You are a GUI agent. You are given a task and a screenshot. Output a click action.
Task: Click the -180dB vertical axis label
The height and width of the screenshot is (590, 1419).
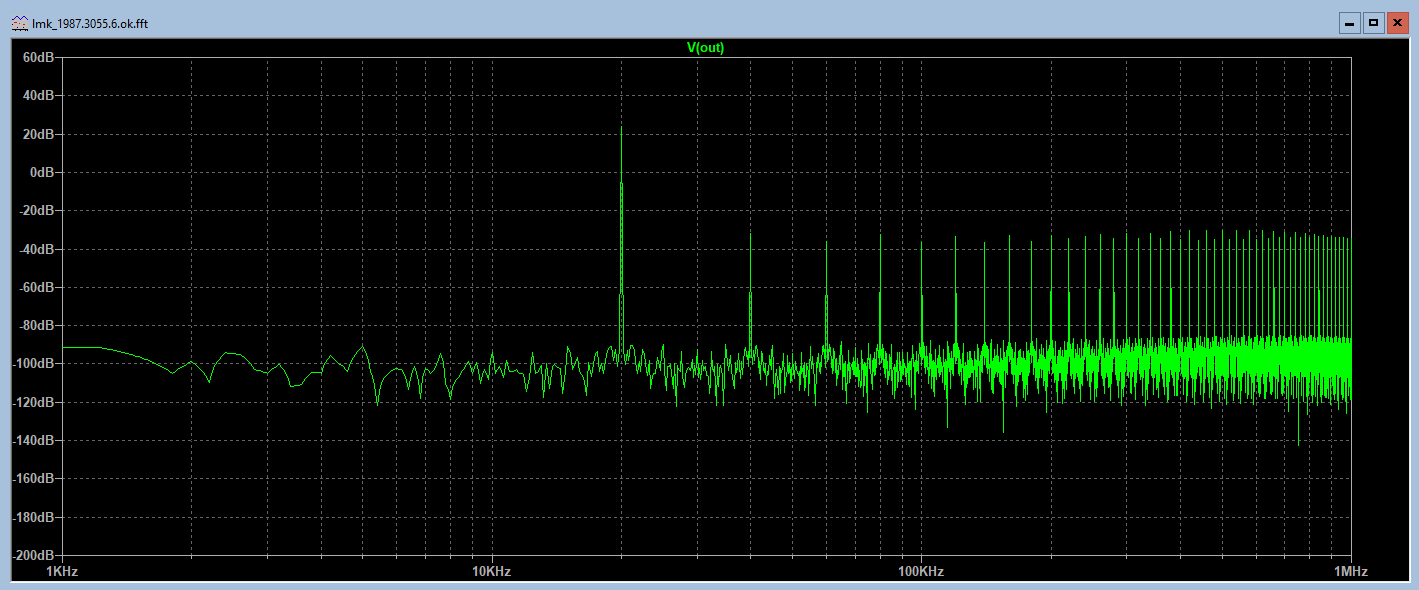(x=34, y=517)
